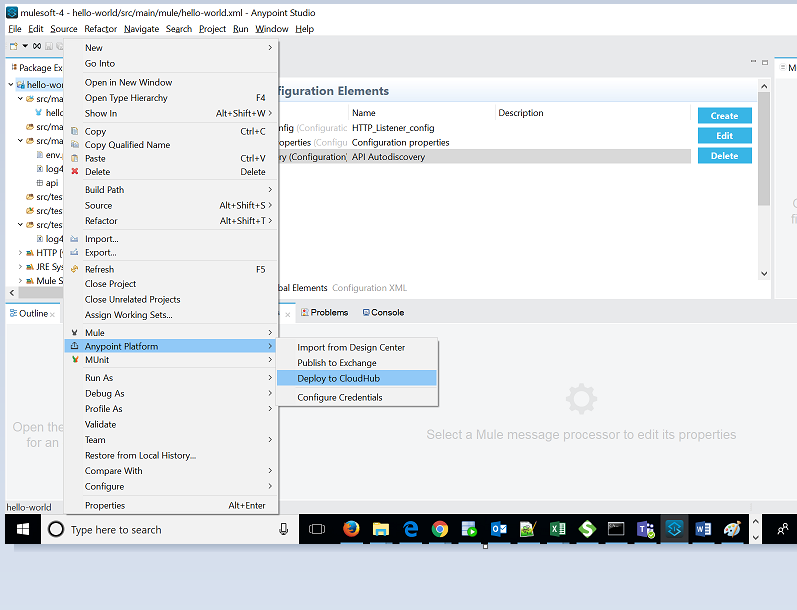Click the Create button

coord(724,116)
